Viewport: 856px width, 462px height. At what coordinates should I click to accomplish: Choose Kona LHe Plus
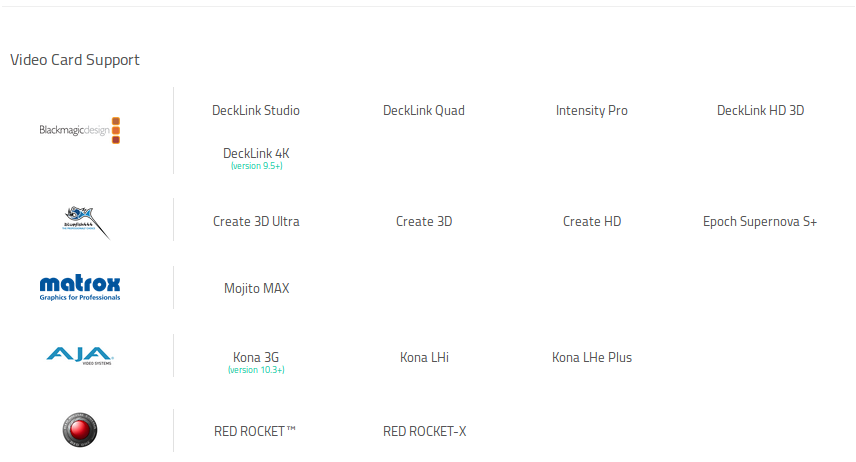pyautogui.click(x=592, y=357)
